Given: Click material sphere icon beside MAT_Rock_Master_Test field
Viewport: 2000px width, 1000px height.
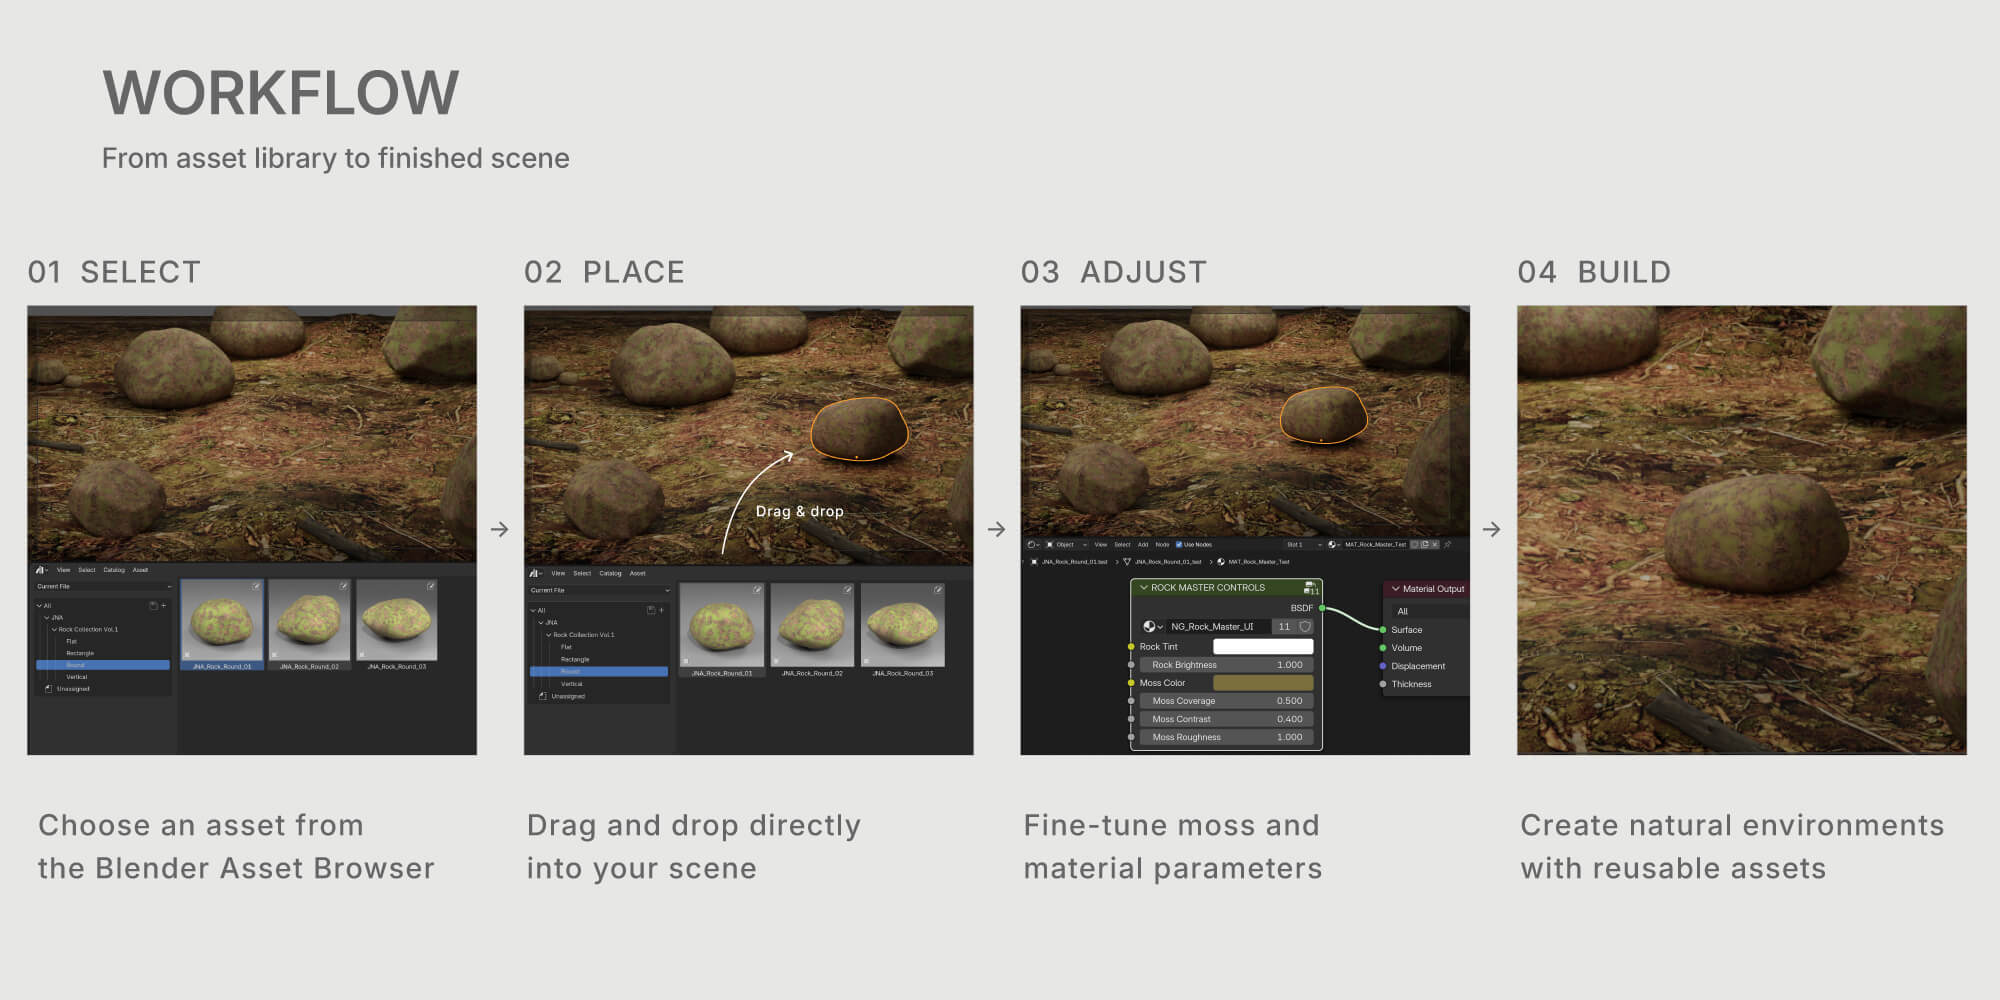Looking at the screenshot, I should [1333, 545].
